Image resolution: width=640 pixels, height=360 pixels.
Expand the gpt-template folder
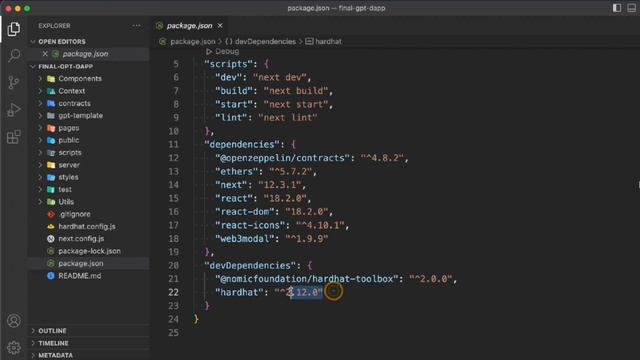80,116
